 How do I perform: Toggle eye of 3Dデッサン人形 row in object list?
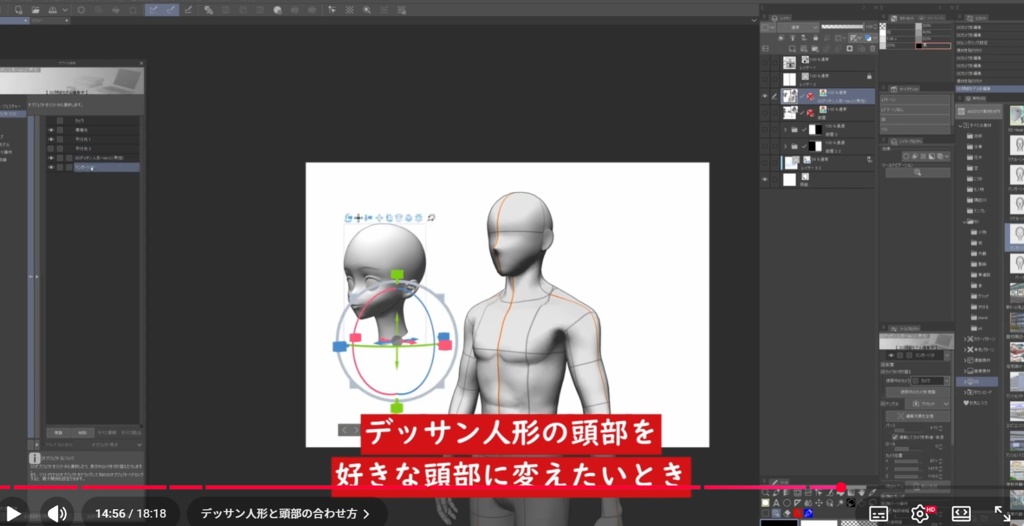(x=51, y=158)
